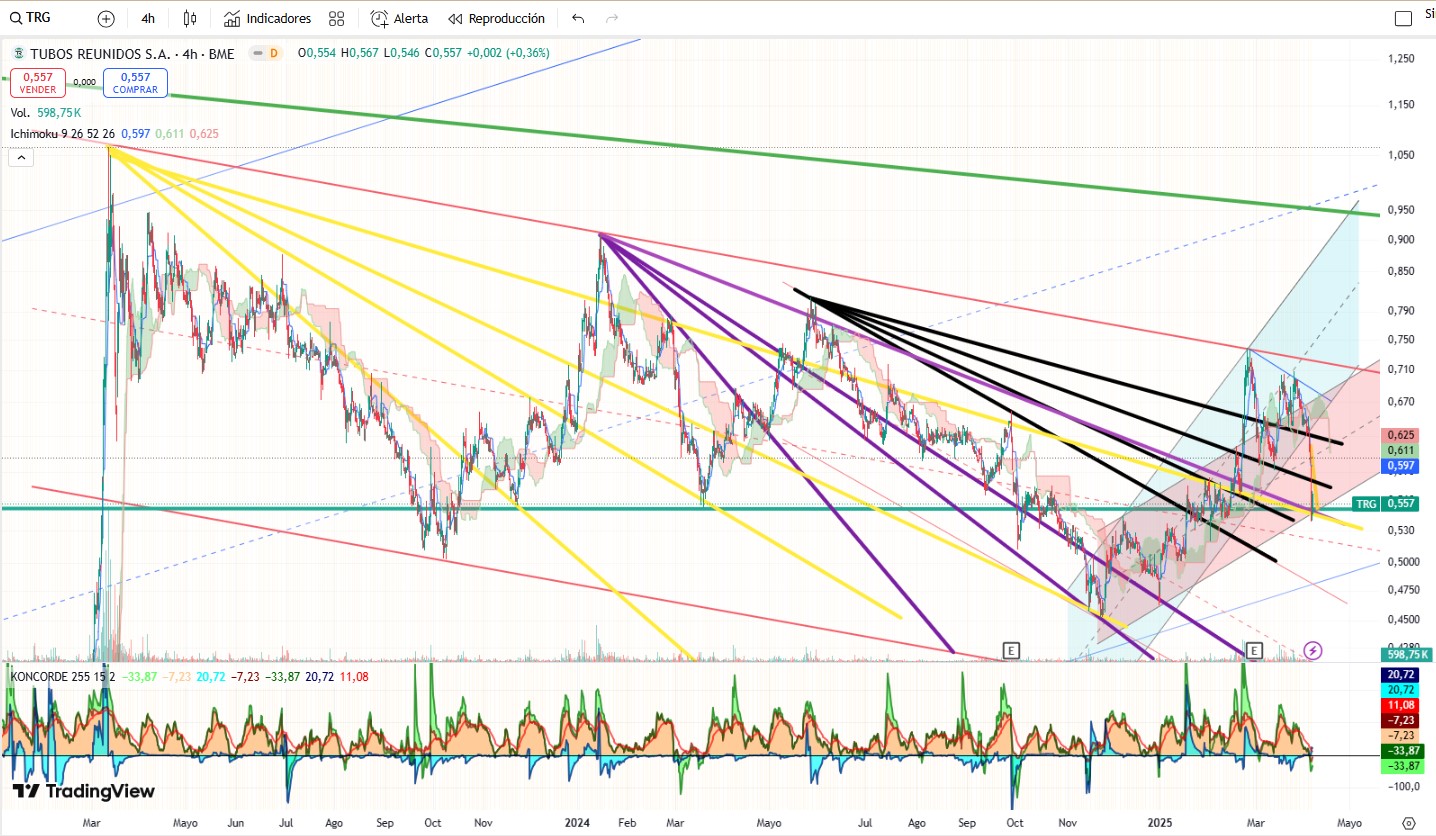Click the purple lightning event marker

pos(1313,651)
